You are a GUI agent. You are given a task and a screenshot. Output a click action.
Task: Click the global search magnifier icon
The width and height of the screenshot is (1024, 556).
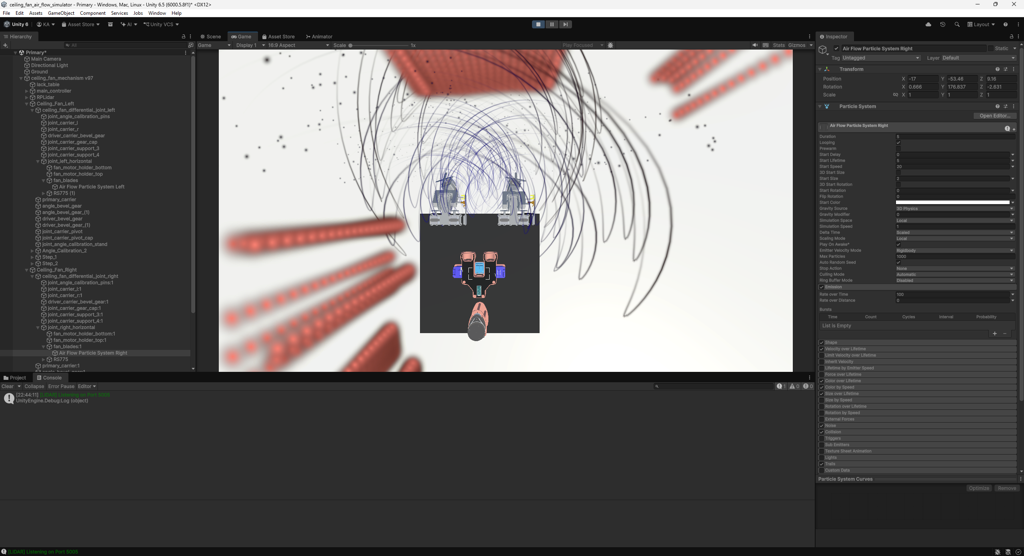pyautogui.click(x=957, y=24)
